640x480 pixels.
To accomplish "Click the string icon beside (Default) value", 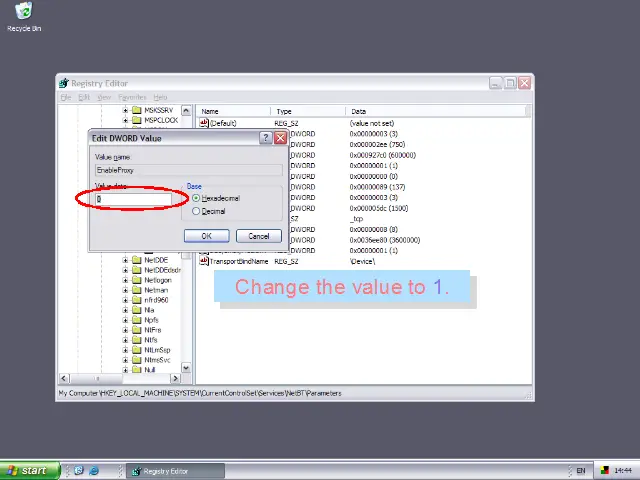I will point(204,123).
